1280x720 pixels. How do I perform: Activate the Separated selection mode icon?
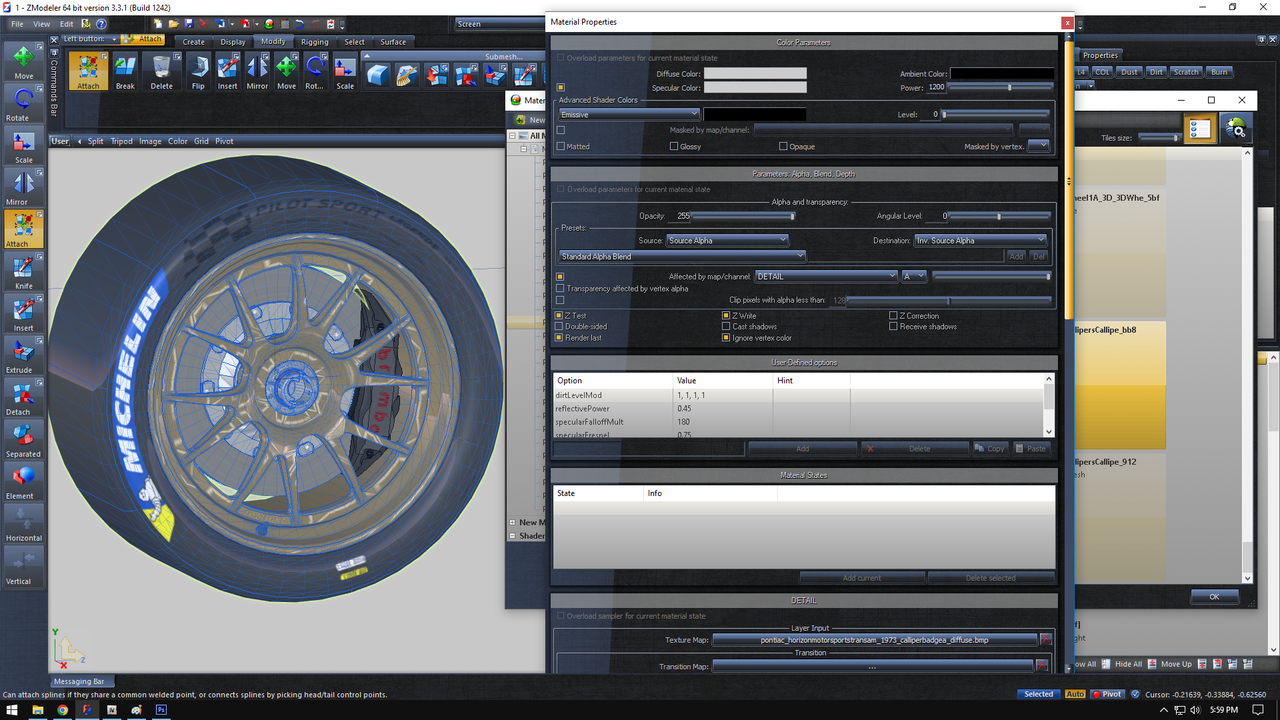(23, 439)
